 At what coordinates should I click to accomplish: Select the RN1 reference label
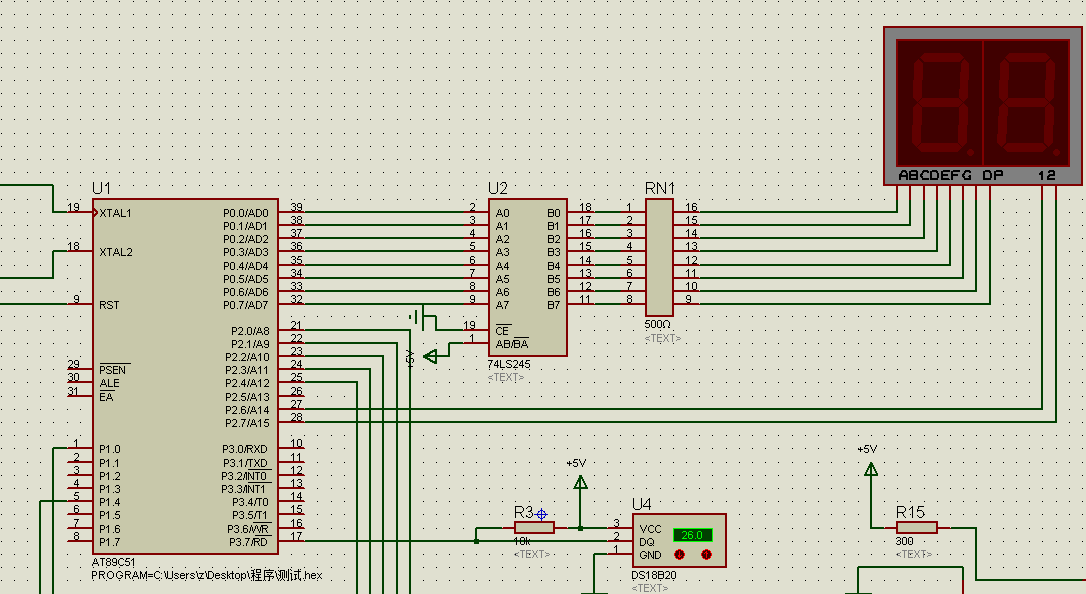[x=659, y=188]
